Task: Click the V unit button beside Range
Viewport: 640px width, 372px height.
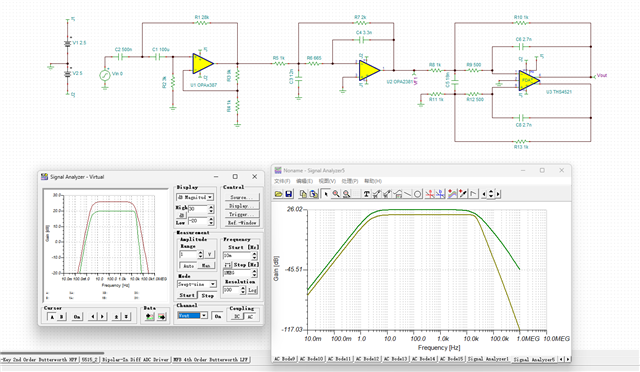Action: 209,254
